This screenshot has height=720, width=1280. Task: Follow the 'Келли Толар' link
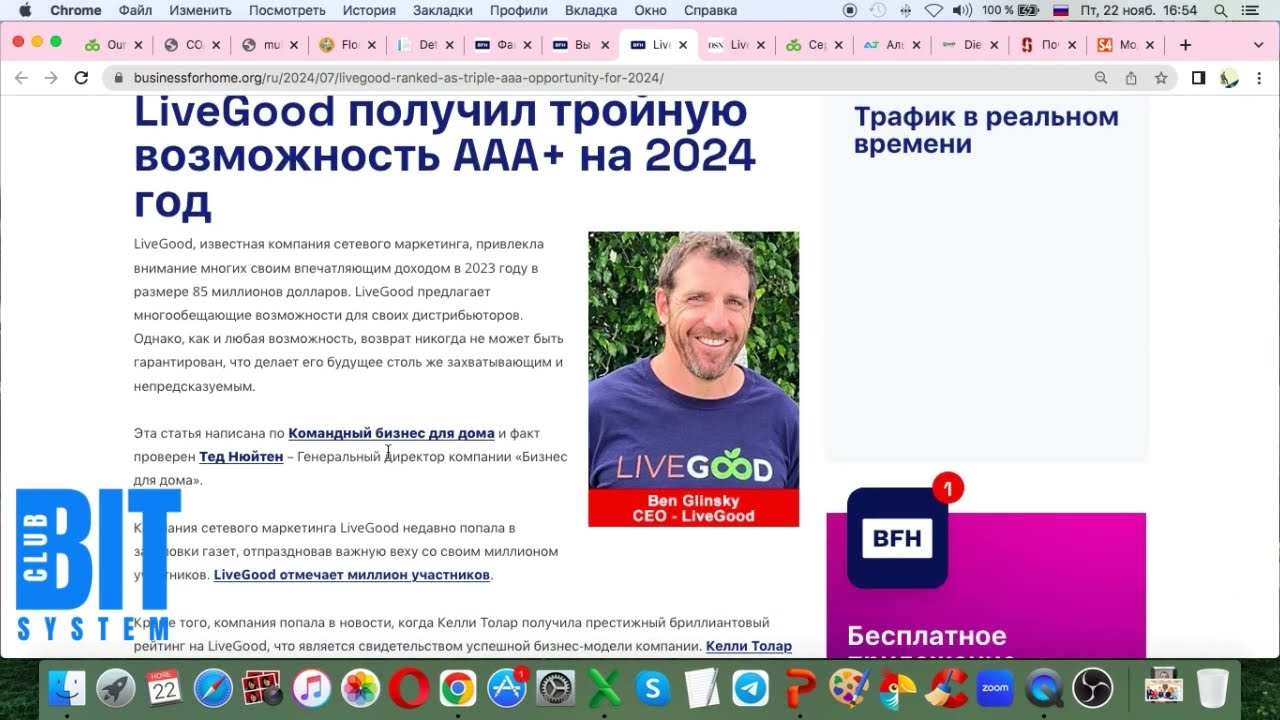point(748,646)
